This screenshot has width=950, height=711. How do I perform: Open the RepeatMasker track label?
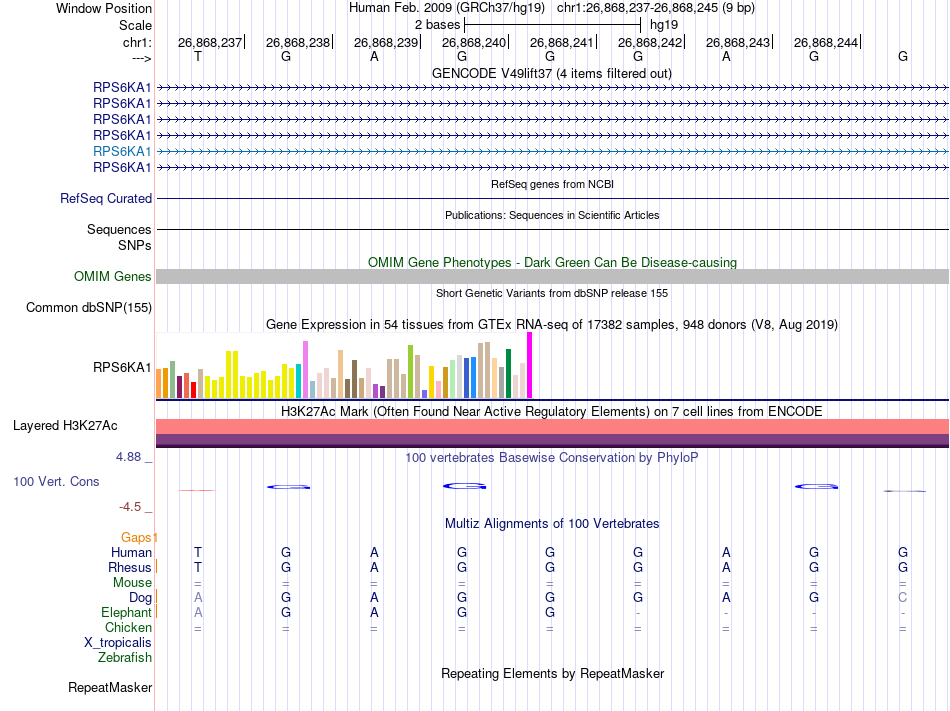tap(110, 688)
